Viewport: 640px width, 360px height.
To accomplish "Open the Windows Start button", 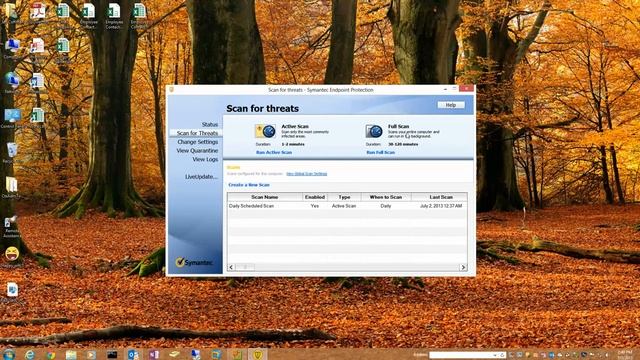I will point(9,354).
